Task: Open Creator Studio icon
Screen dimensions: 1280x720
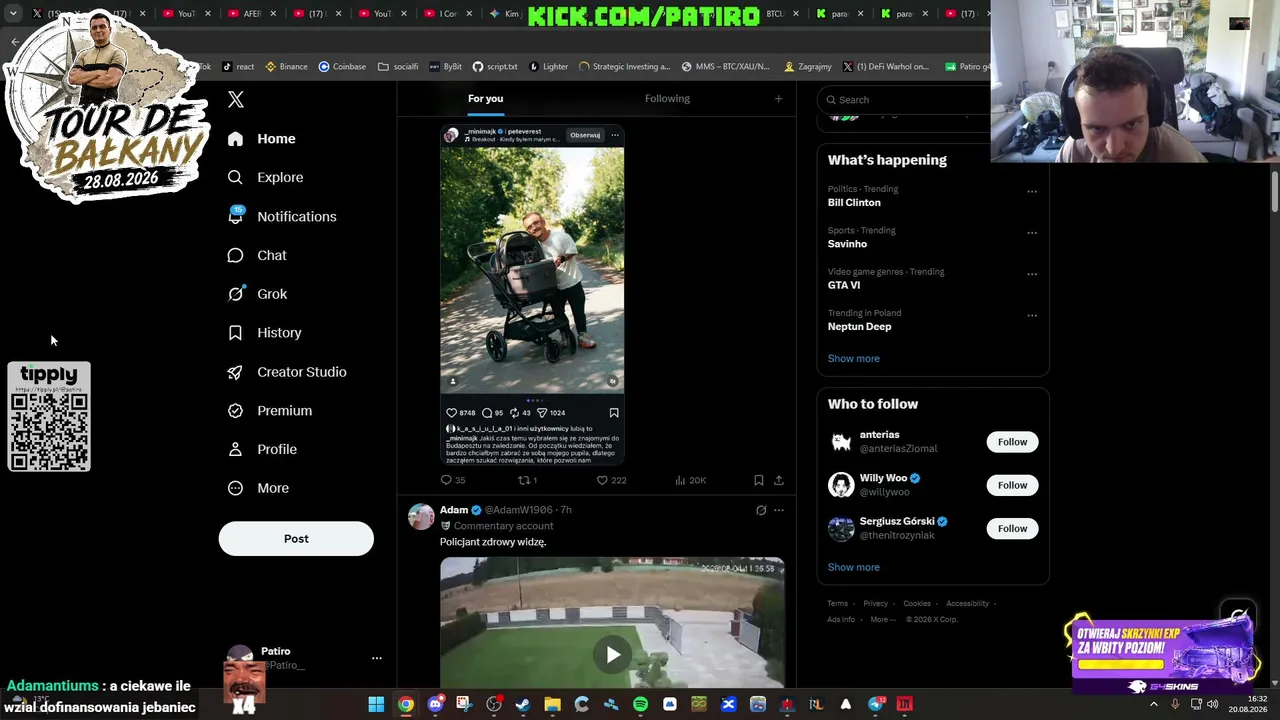Action: tap(235, 372)
